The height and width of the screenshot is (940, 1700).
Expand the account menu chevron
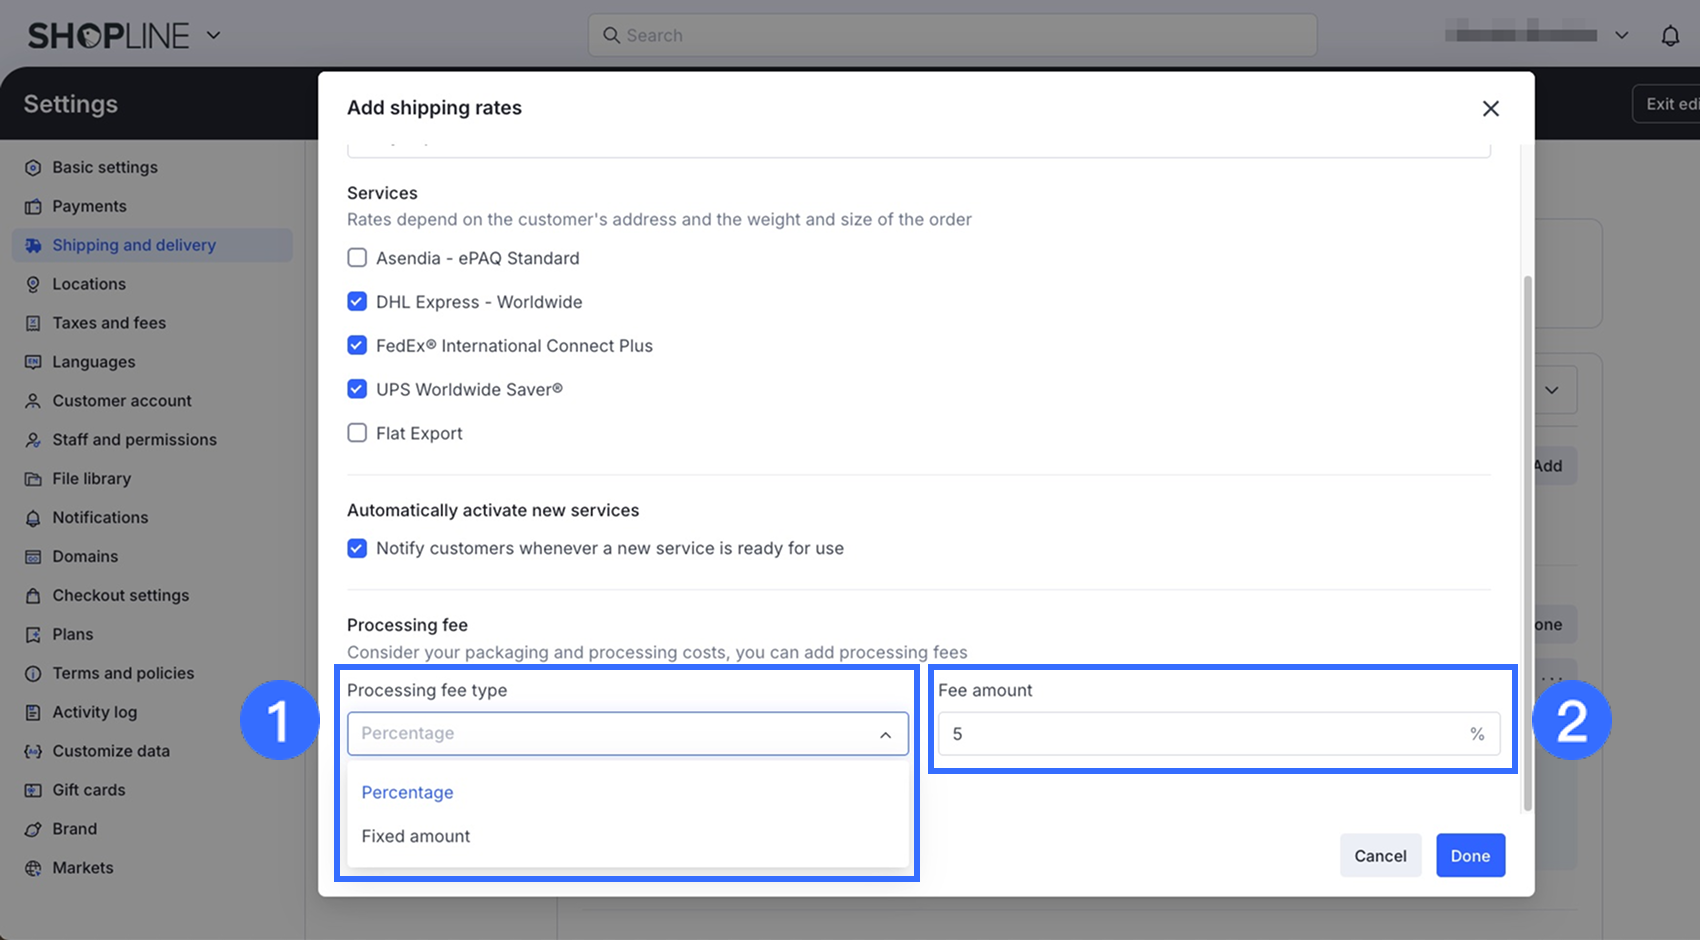(1621, 36)
